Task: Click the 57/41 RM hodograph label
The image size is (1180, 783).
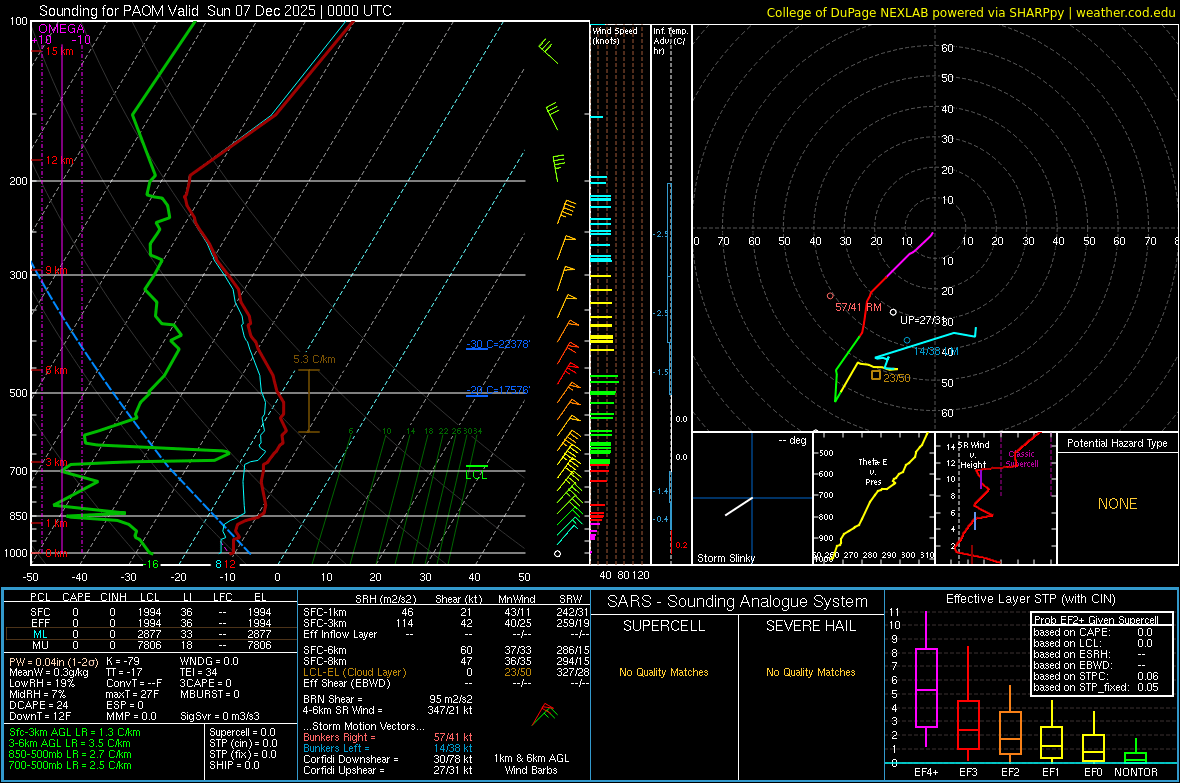Action: (858, 307)
